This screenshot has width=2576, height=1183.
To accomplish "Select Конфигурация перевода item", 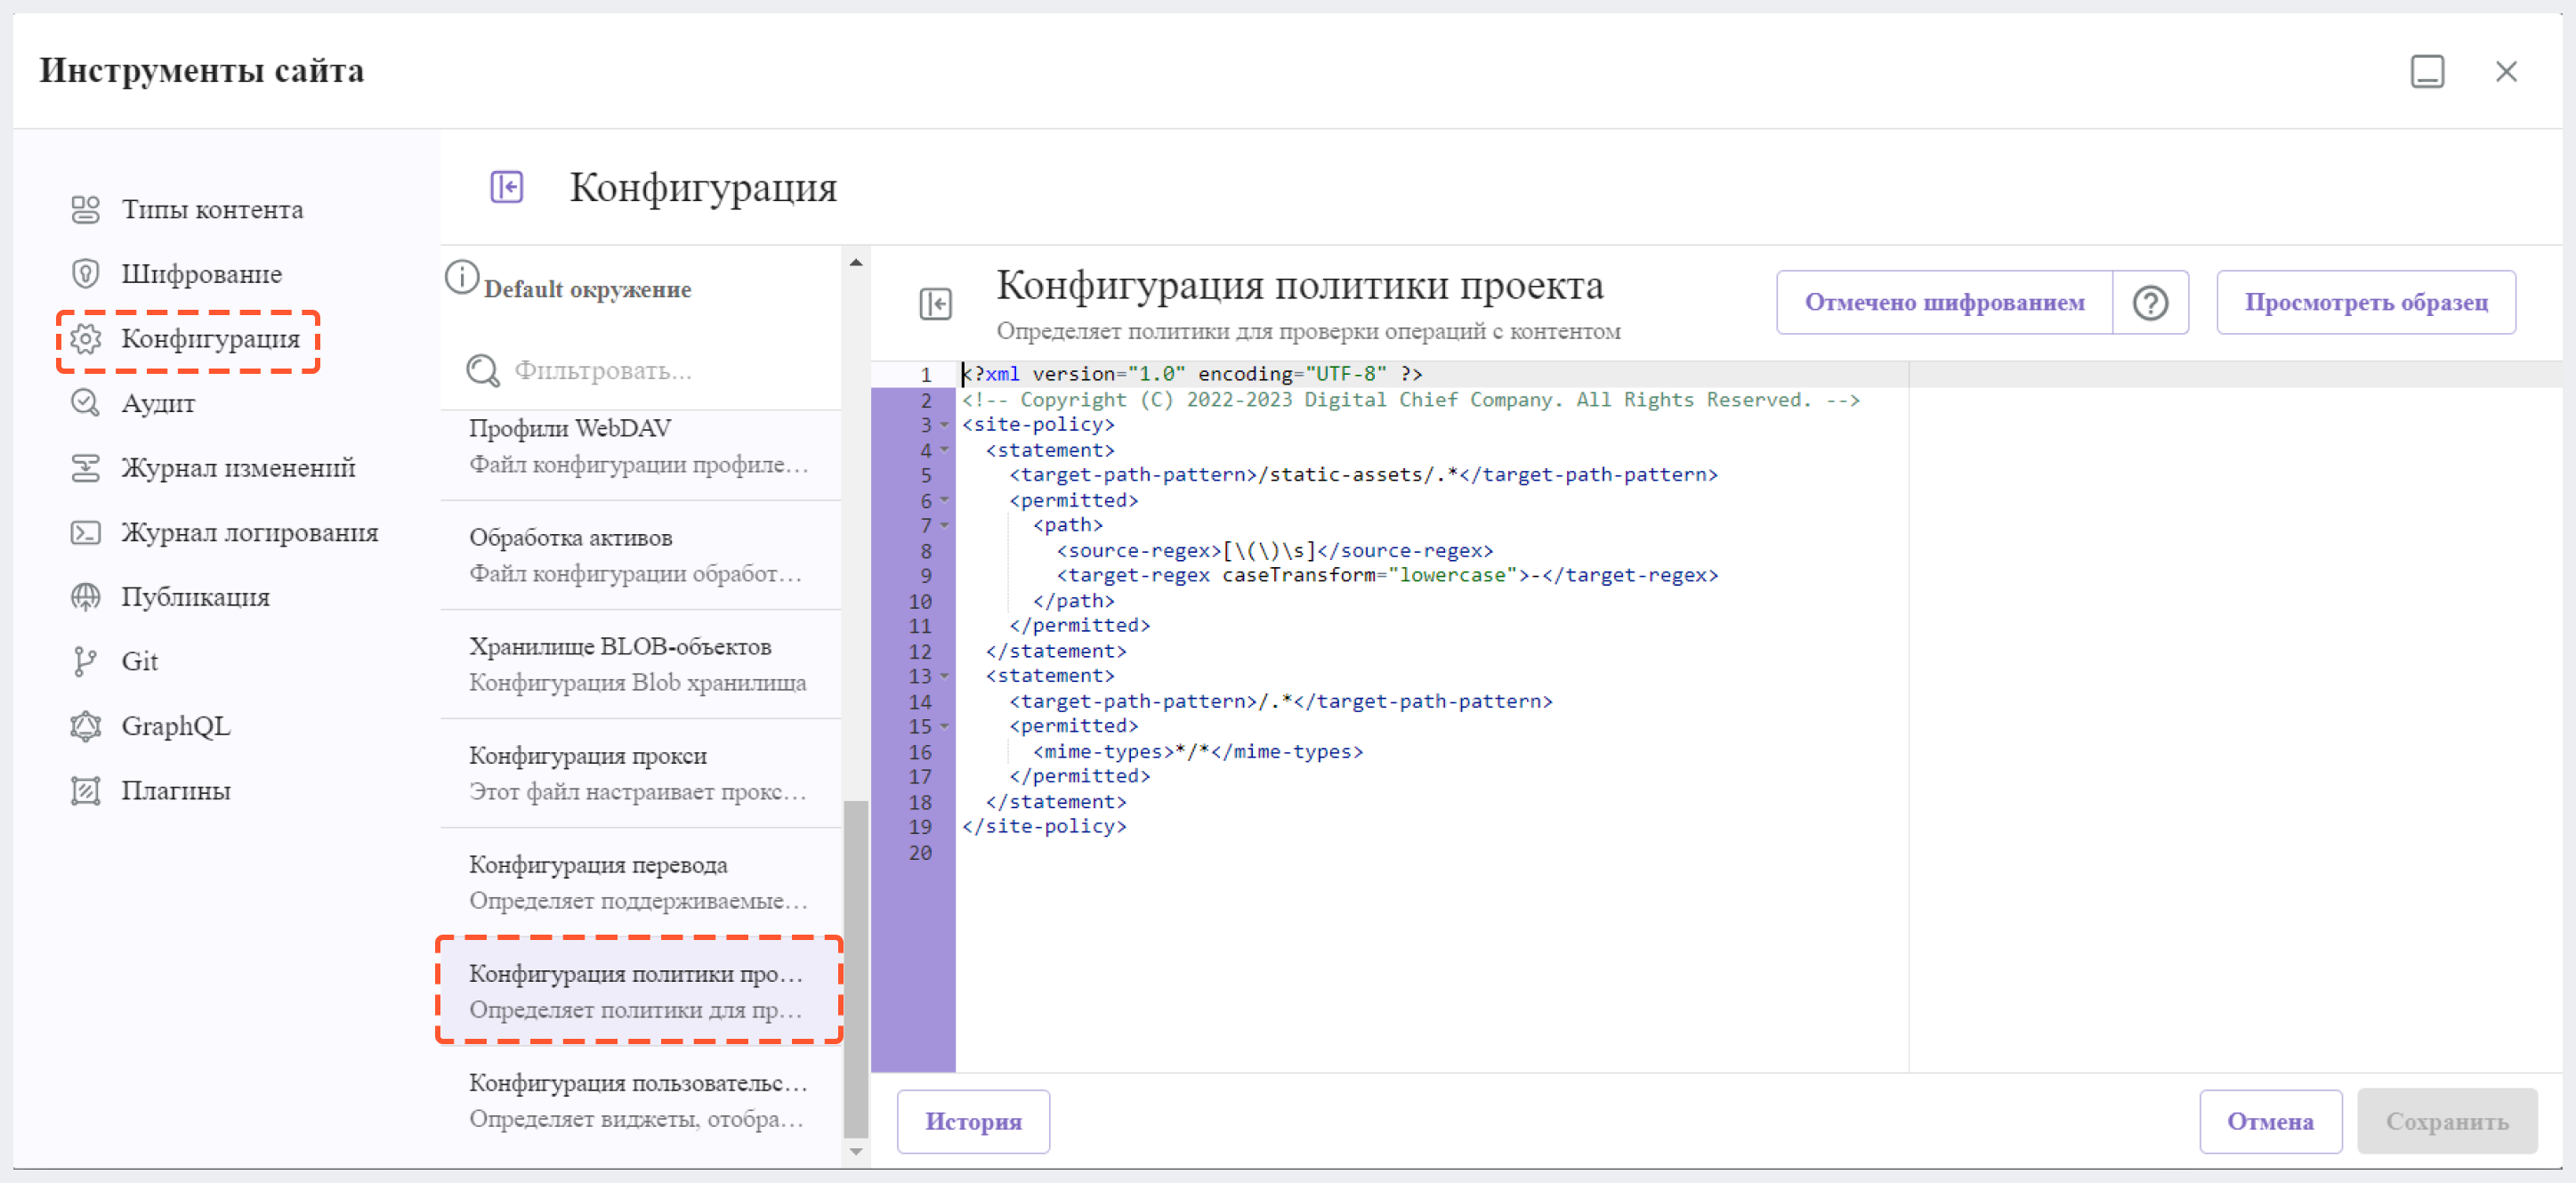I will click(640, 882).
